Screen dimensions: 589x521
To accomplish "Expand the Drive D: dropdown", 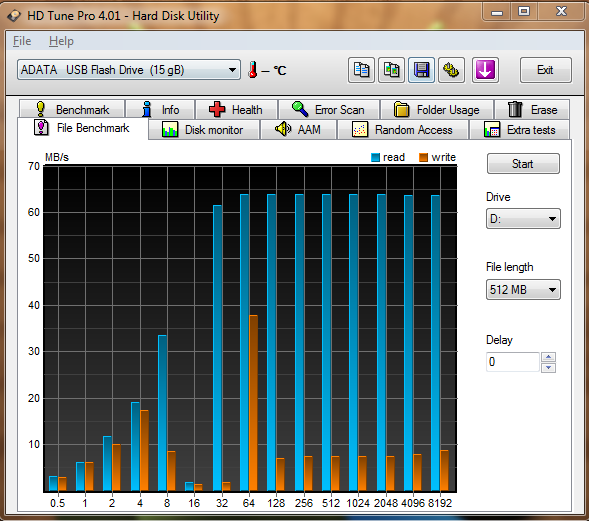I will pyautogui.click(x=523, y=219).
